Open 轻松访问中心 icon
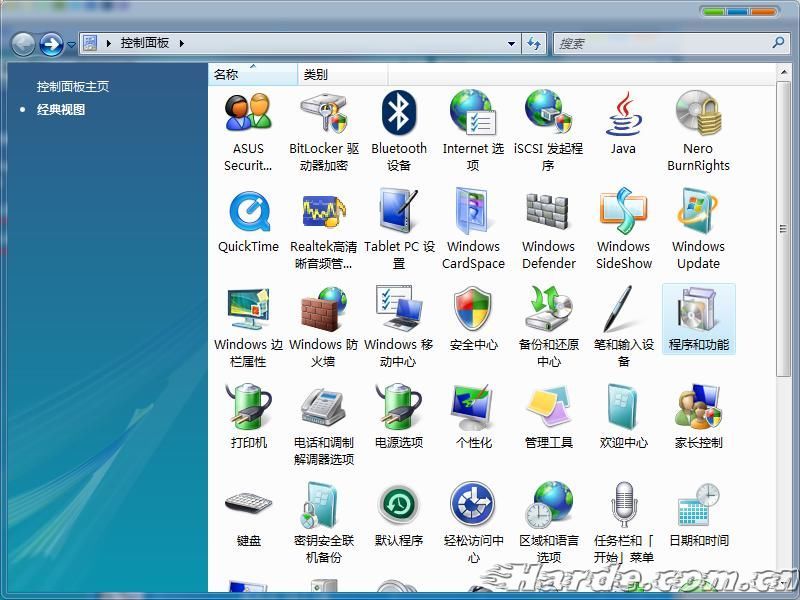Screen dimensions: 800x600 click(x=473, y=523)
